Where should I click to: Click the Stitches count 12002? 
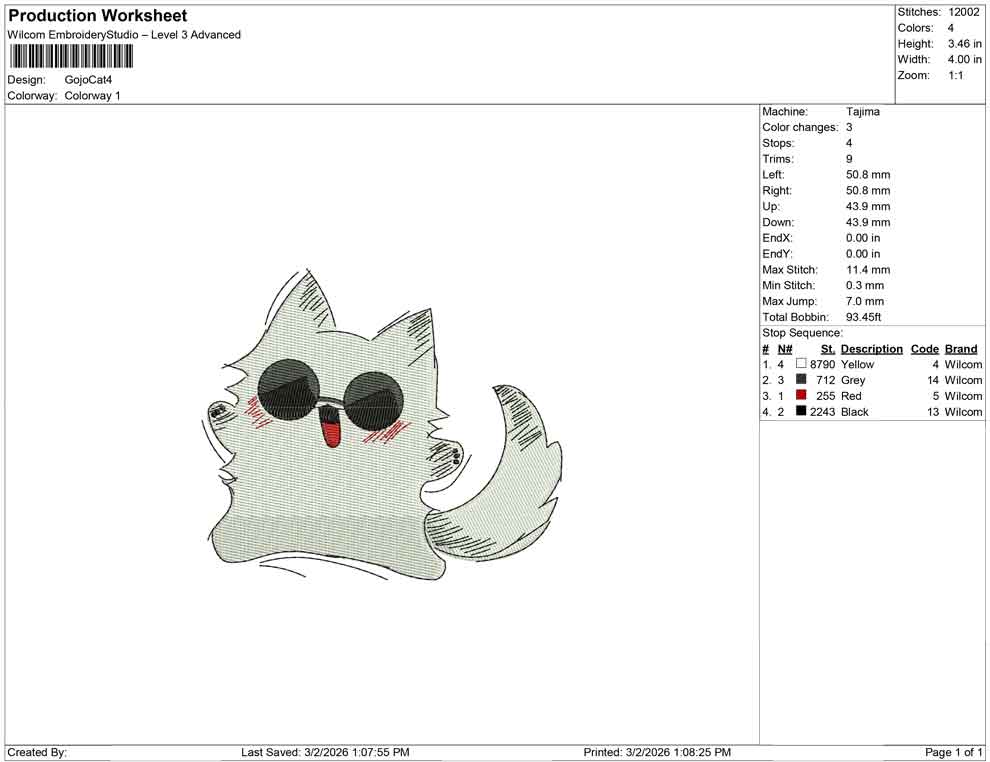(x=962, y=12)
